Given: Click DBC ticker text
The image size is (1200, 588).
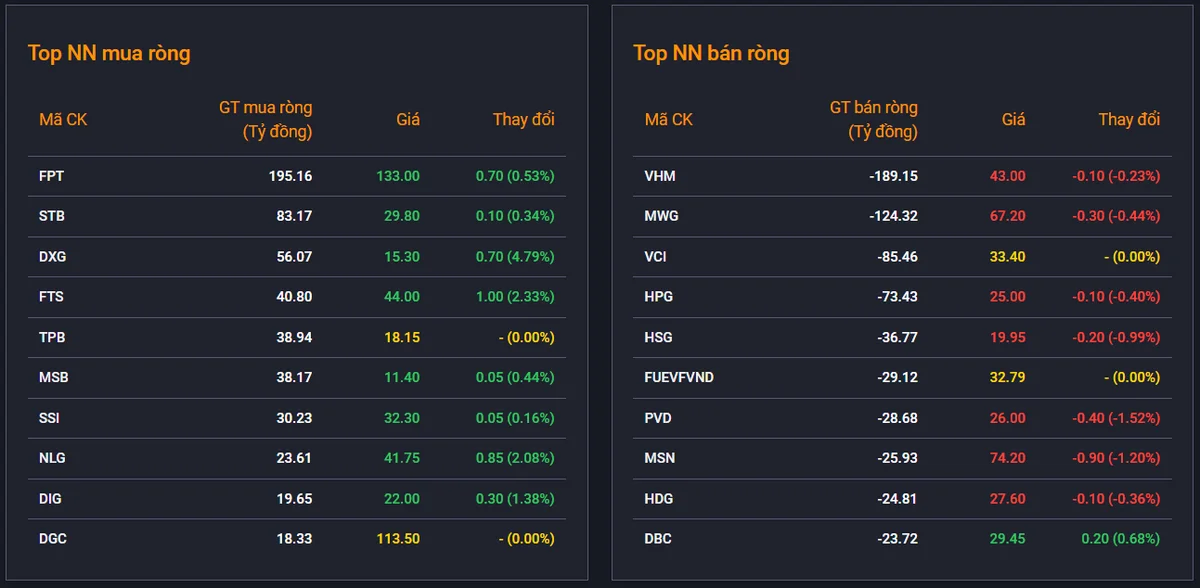Looking at the screenshot, I should (658, 539).
